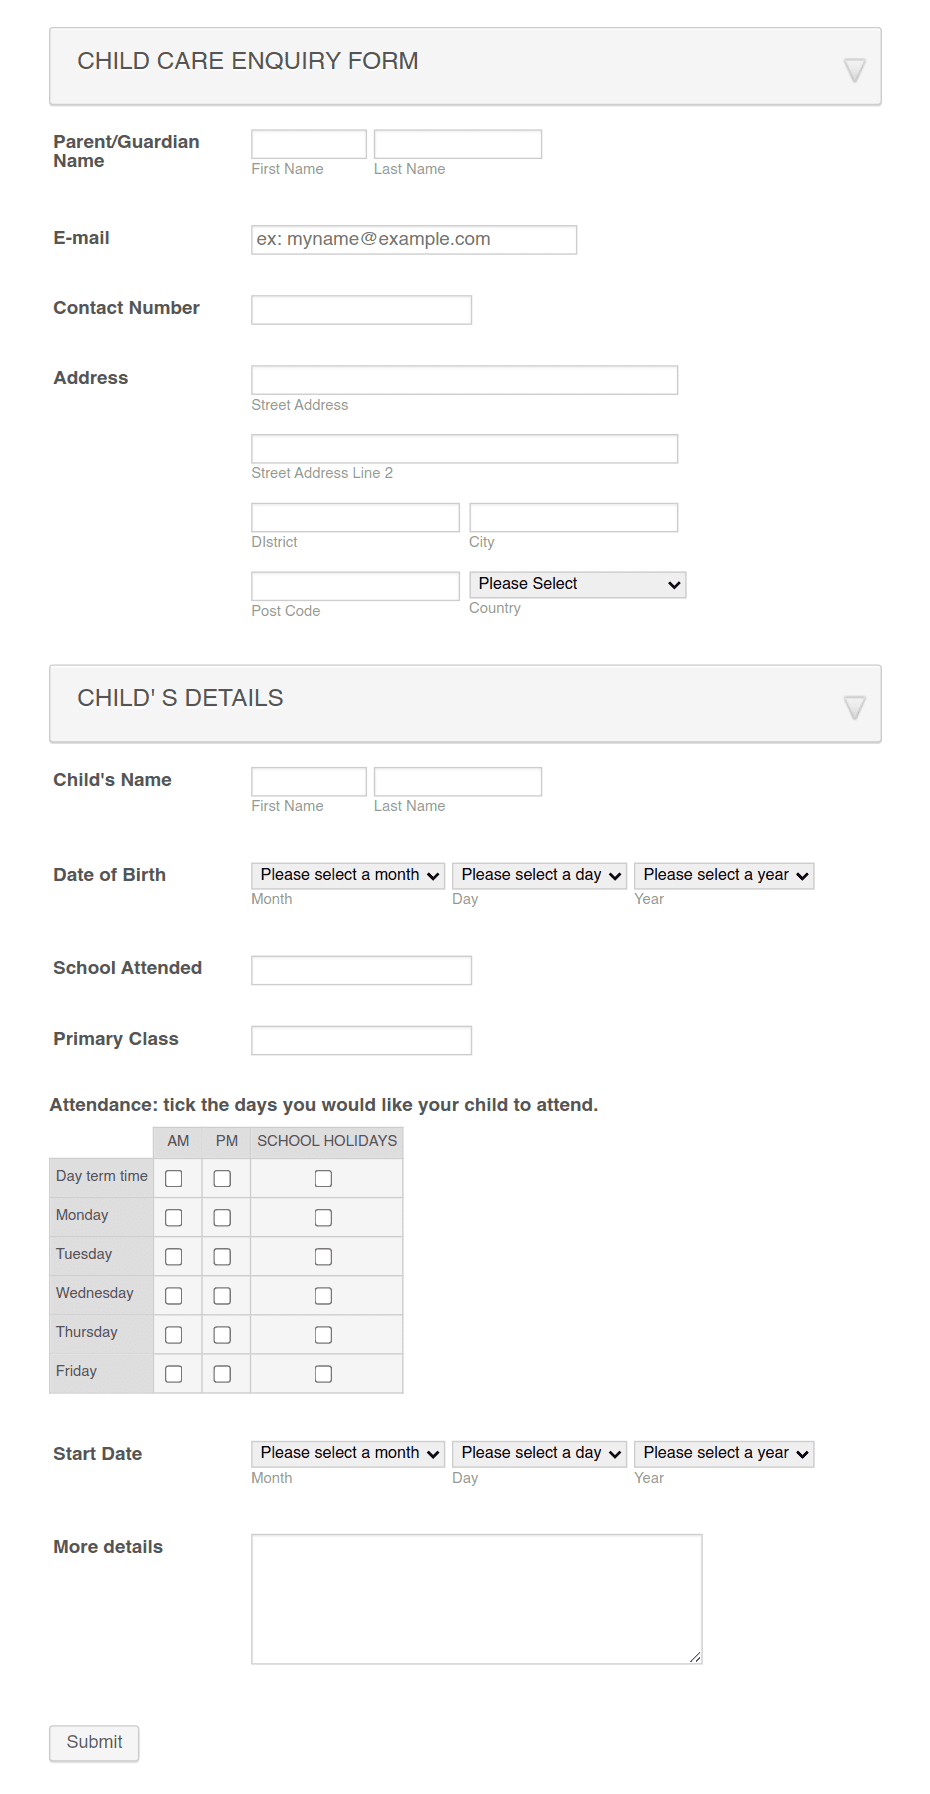Image resolution: width=930 pixels, height=1794 pixels.
Task: Open the Date of Birth year dropdown
Action: click(723, 875)
